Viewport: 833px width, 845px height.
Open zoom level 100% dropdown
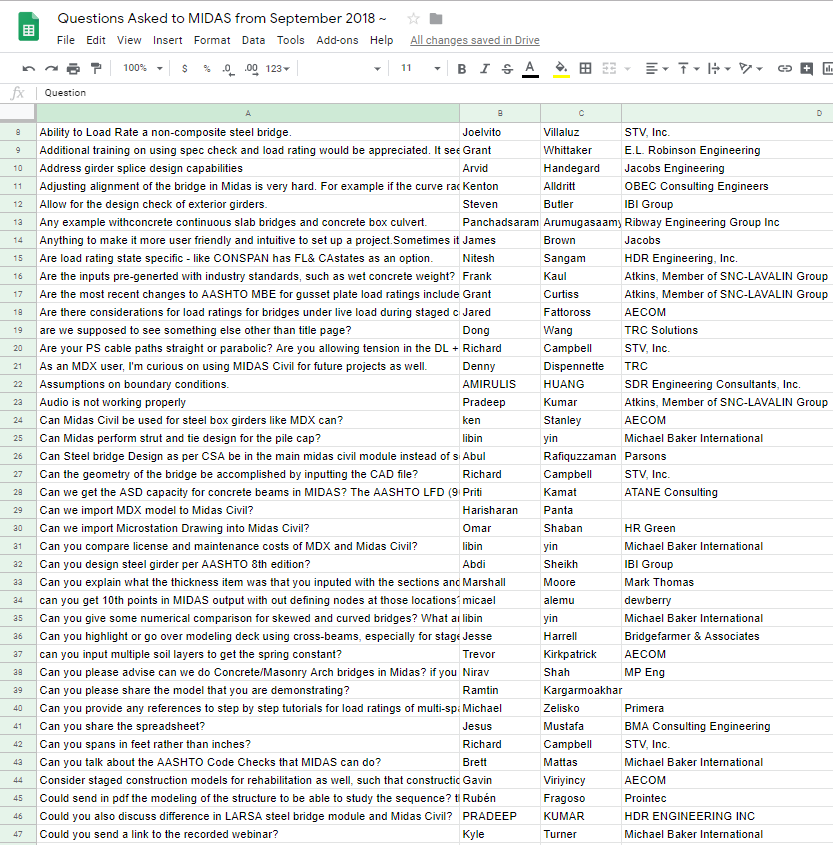(143, 68)
